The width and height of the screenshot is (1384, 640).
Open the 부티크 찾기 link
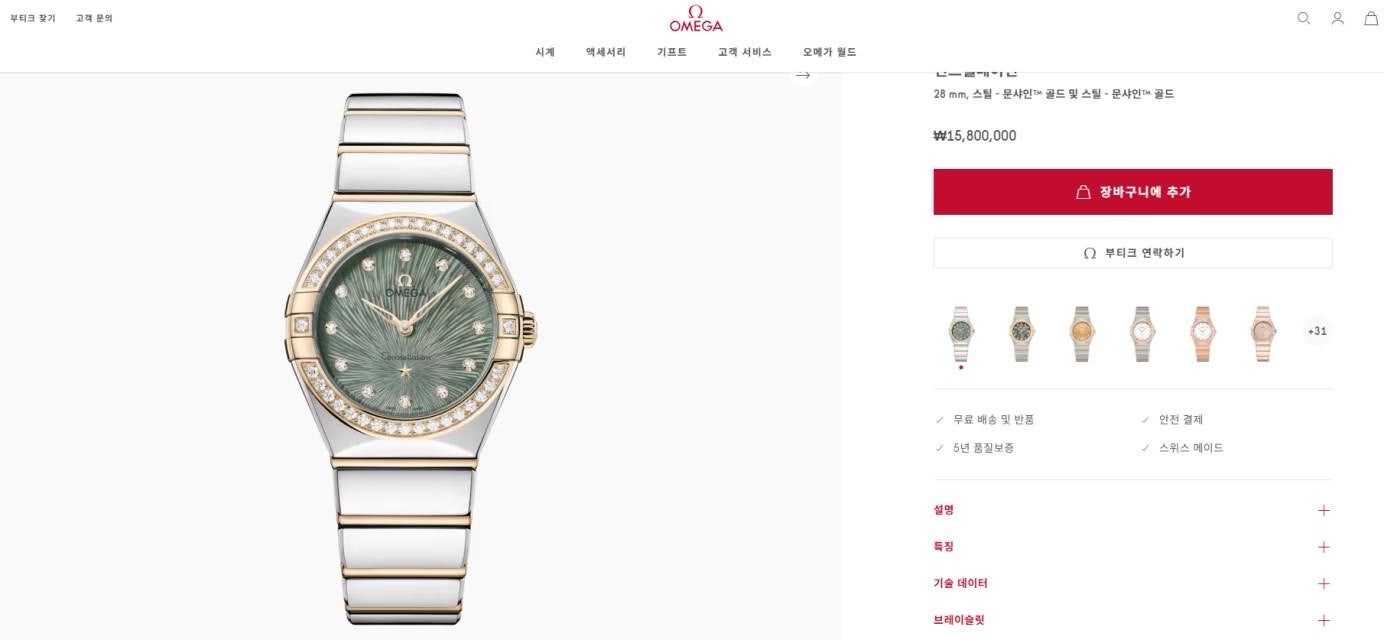click(x=33, y=18)
